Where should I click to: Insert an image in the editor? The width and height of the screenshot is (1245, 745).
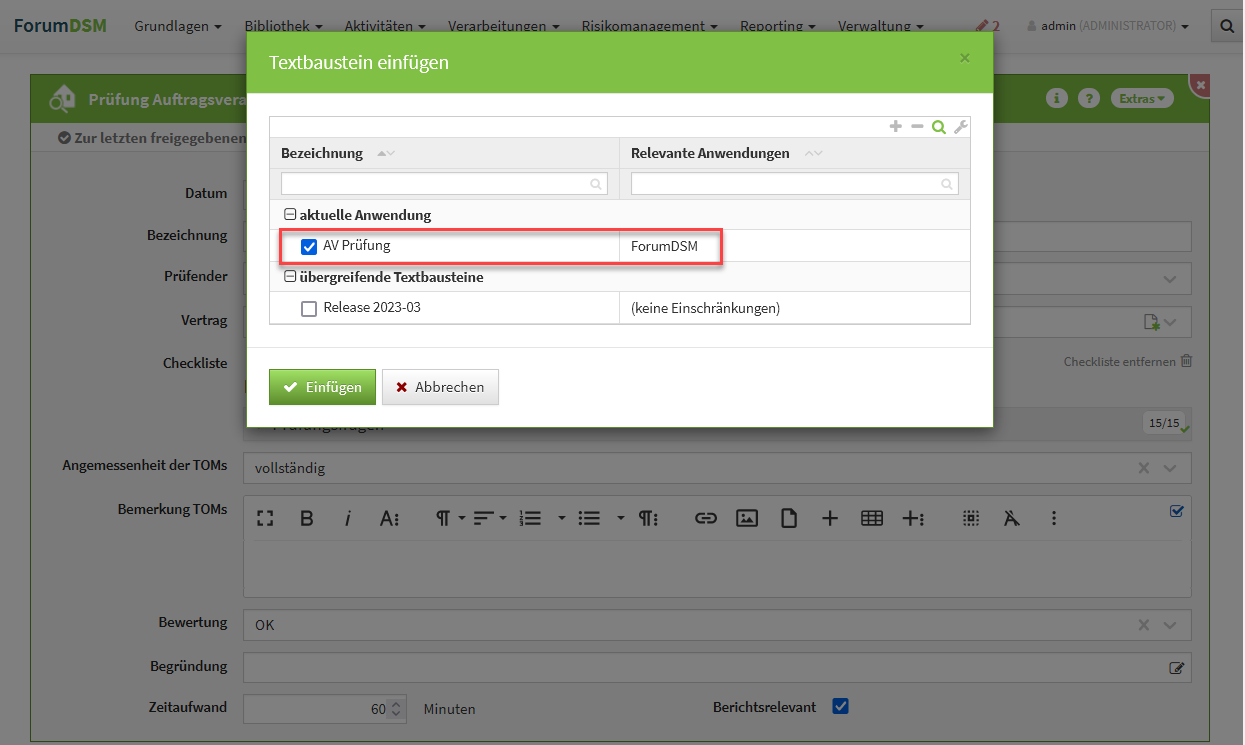pos(747,518)
